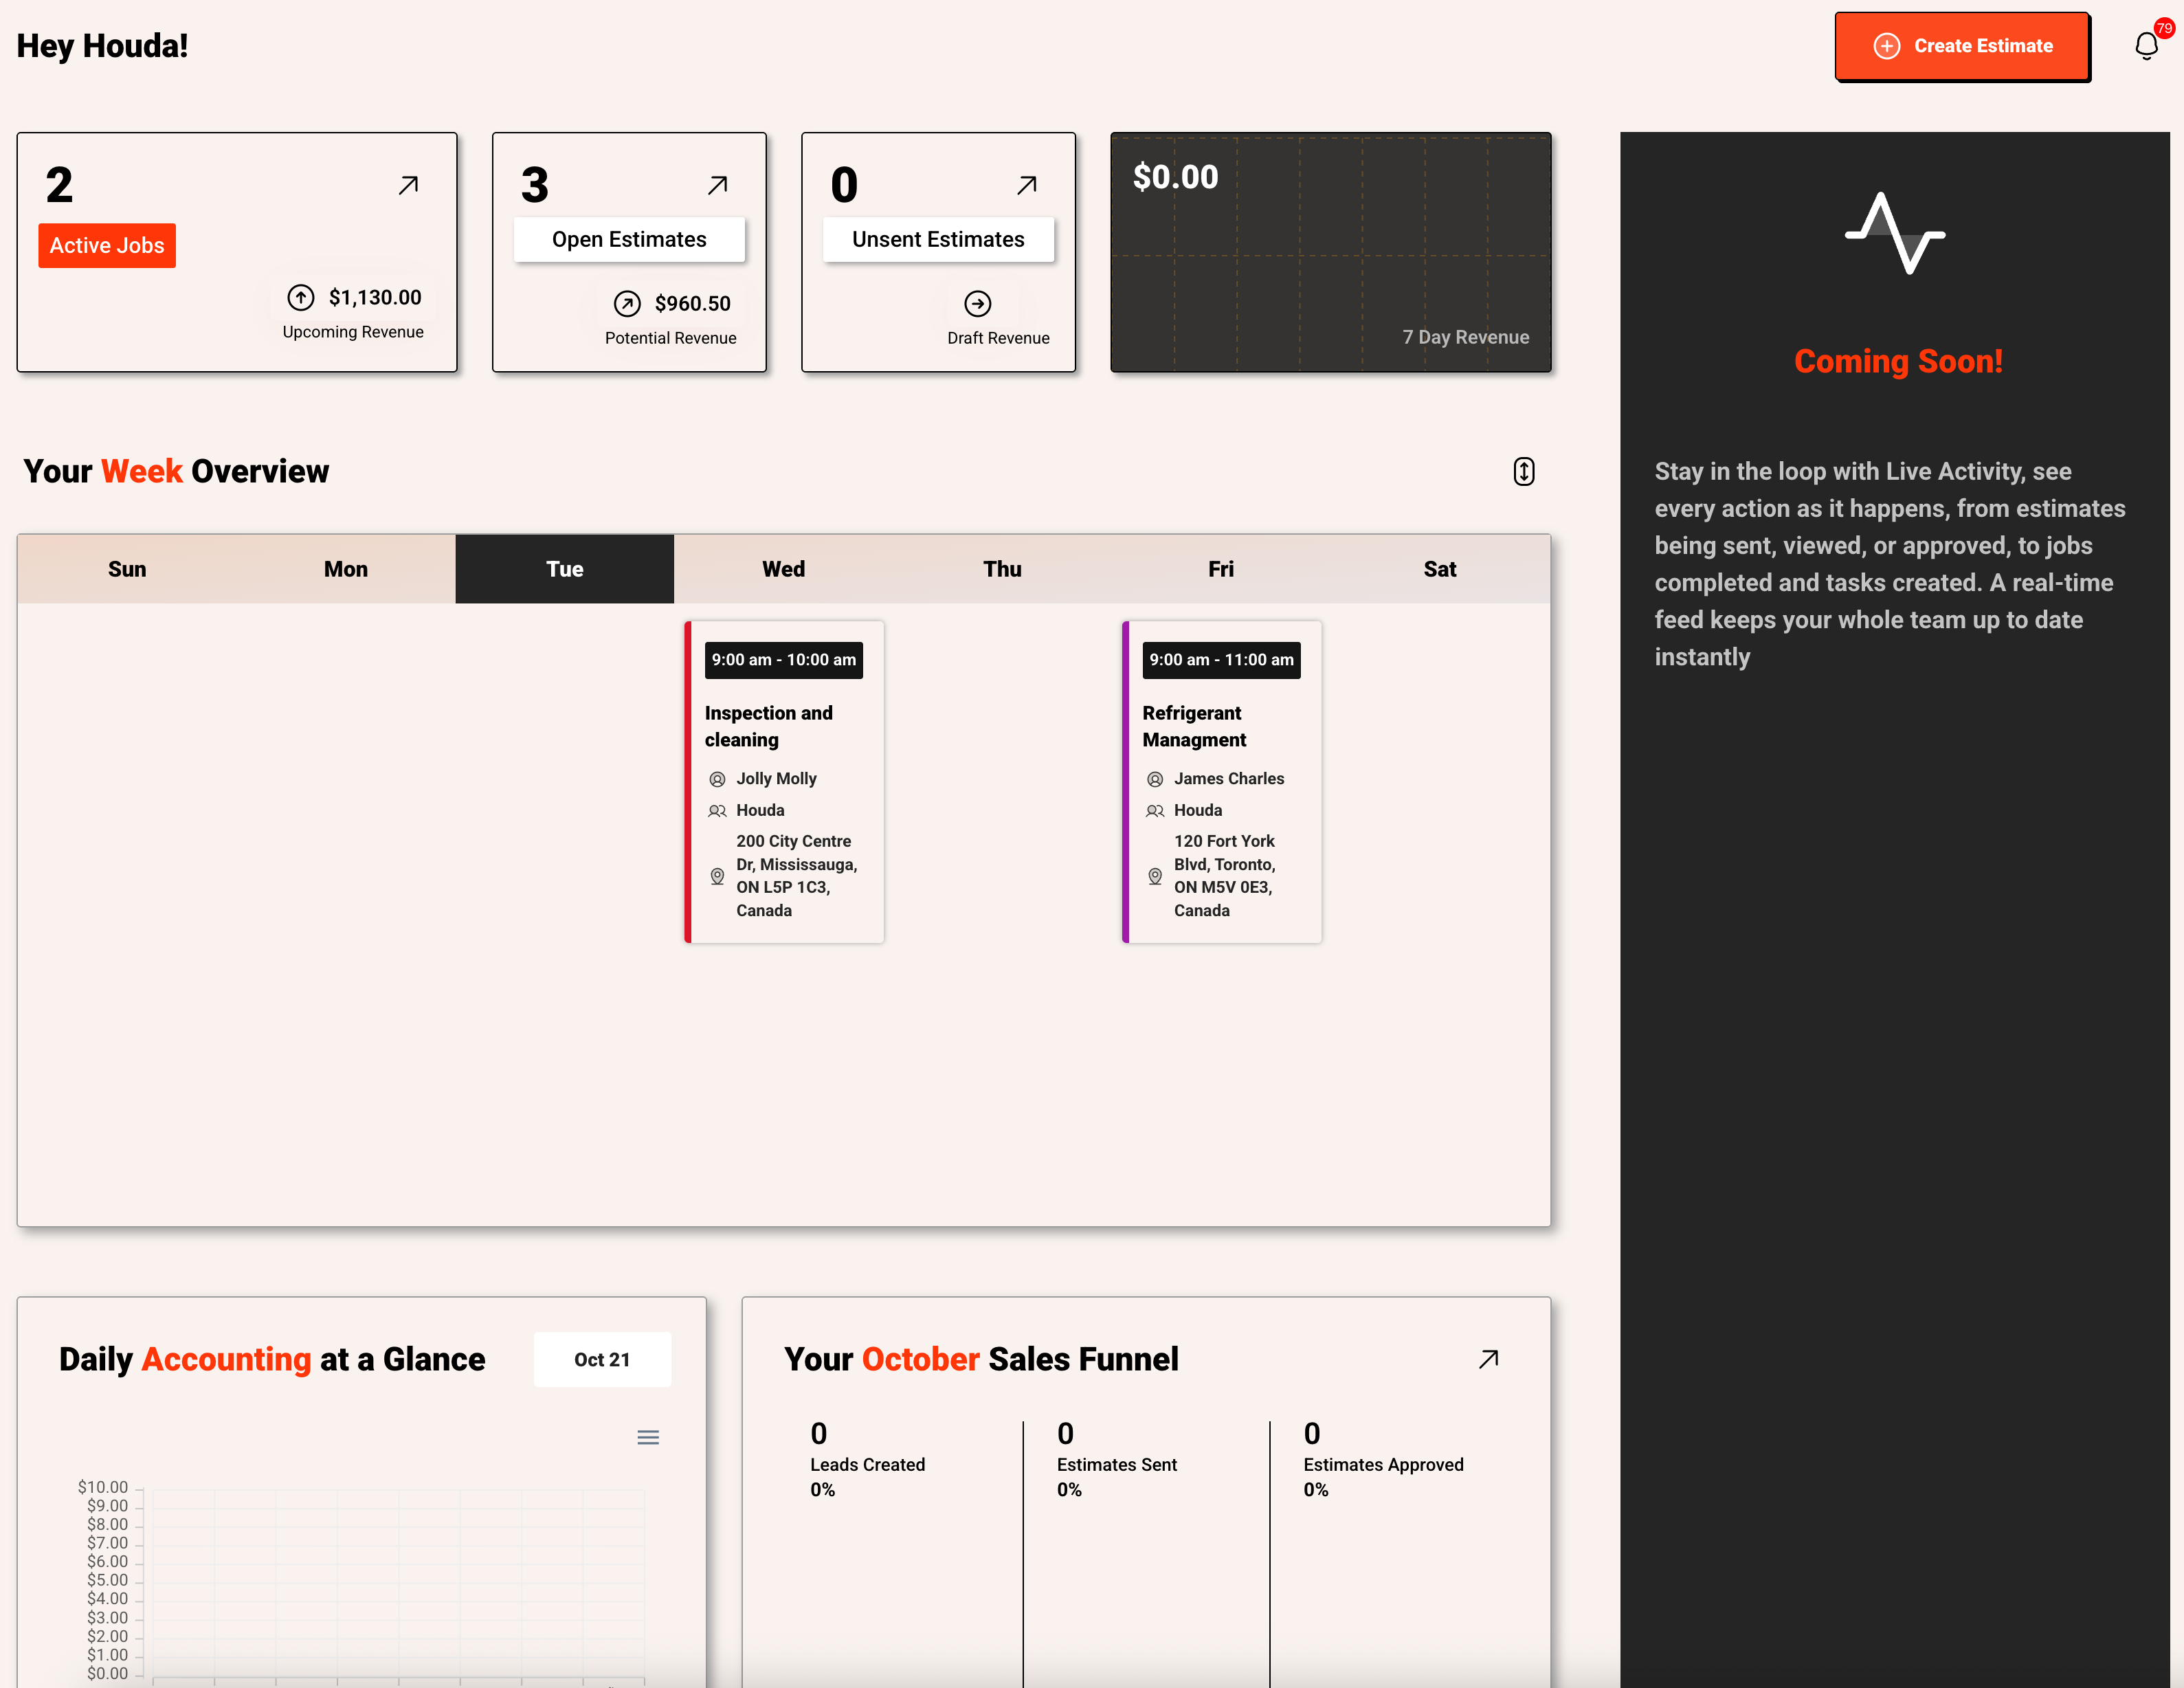Click the Unsent Estimates arrow icon
The width and height of the screenshot is (2184, 1688).
(x=1026, y=185)
